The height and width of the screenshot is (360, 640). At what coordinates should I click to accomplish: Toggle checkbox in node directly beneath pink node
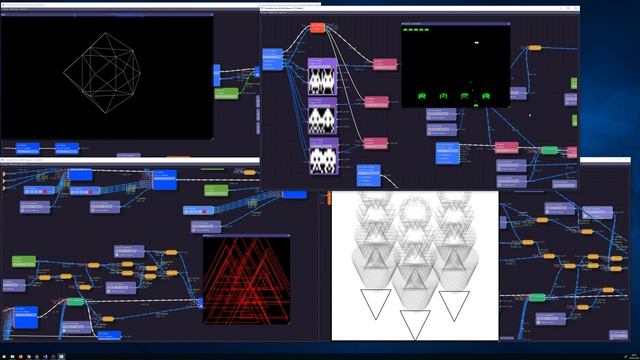(500, 169)
